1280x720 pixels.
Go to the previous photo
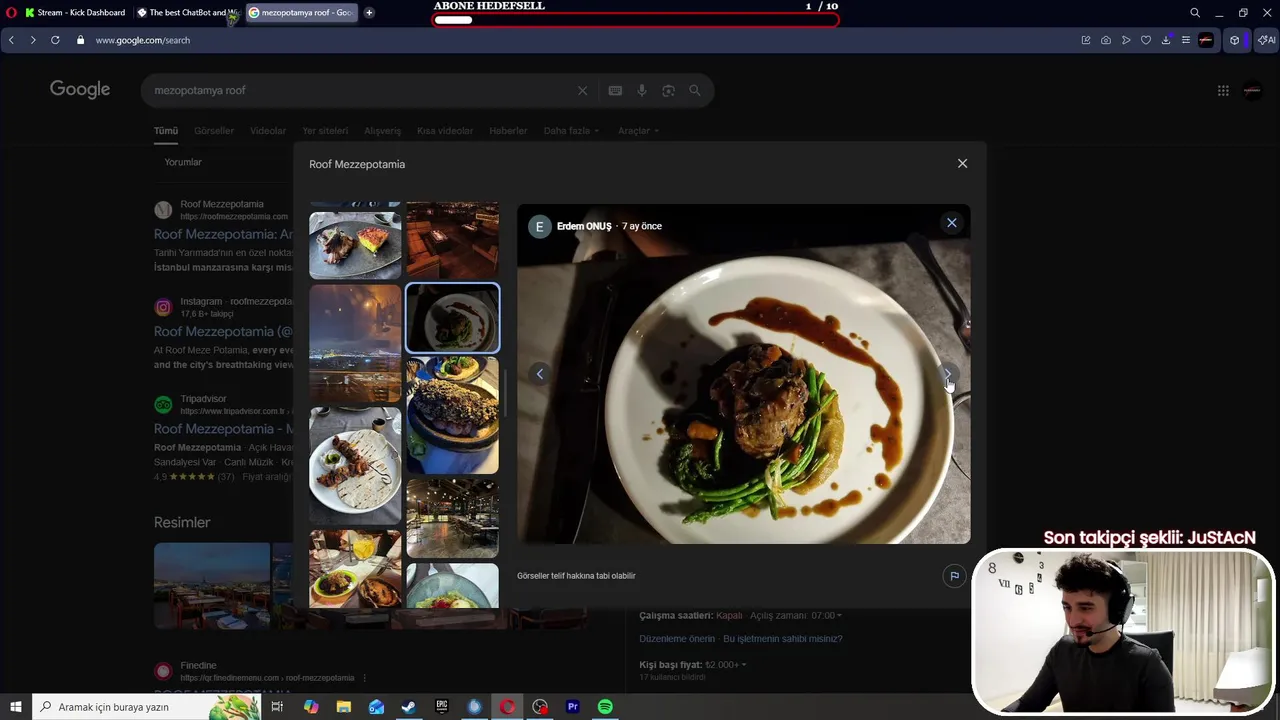(x=540, y=374)
